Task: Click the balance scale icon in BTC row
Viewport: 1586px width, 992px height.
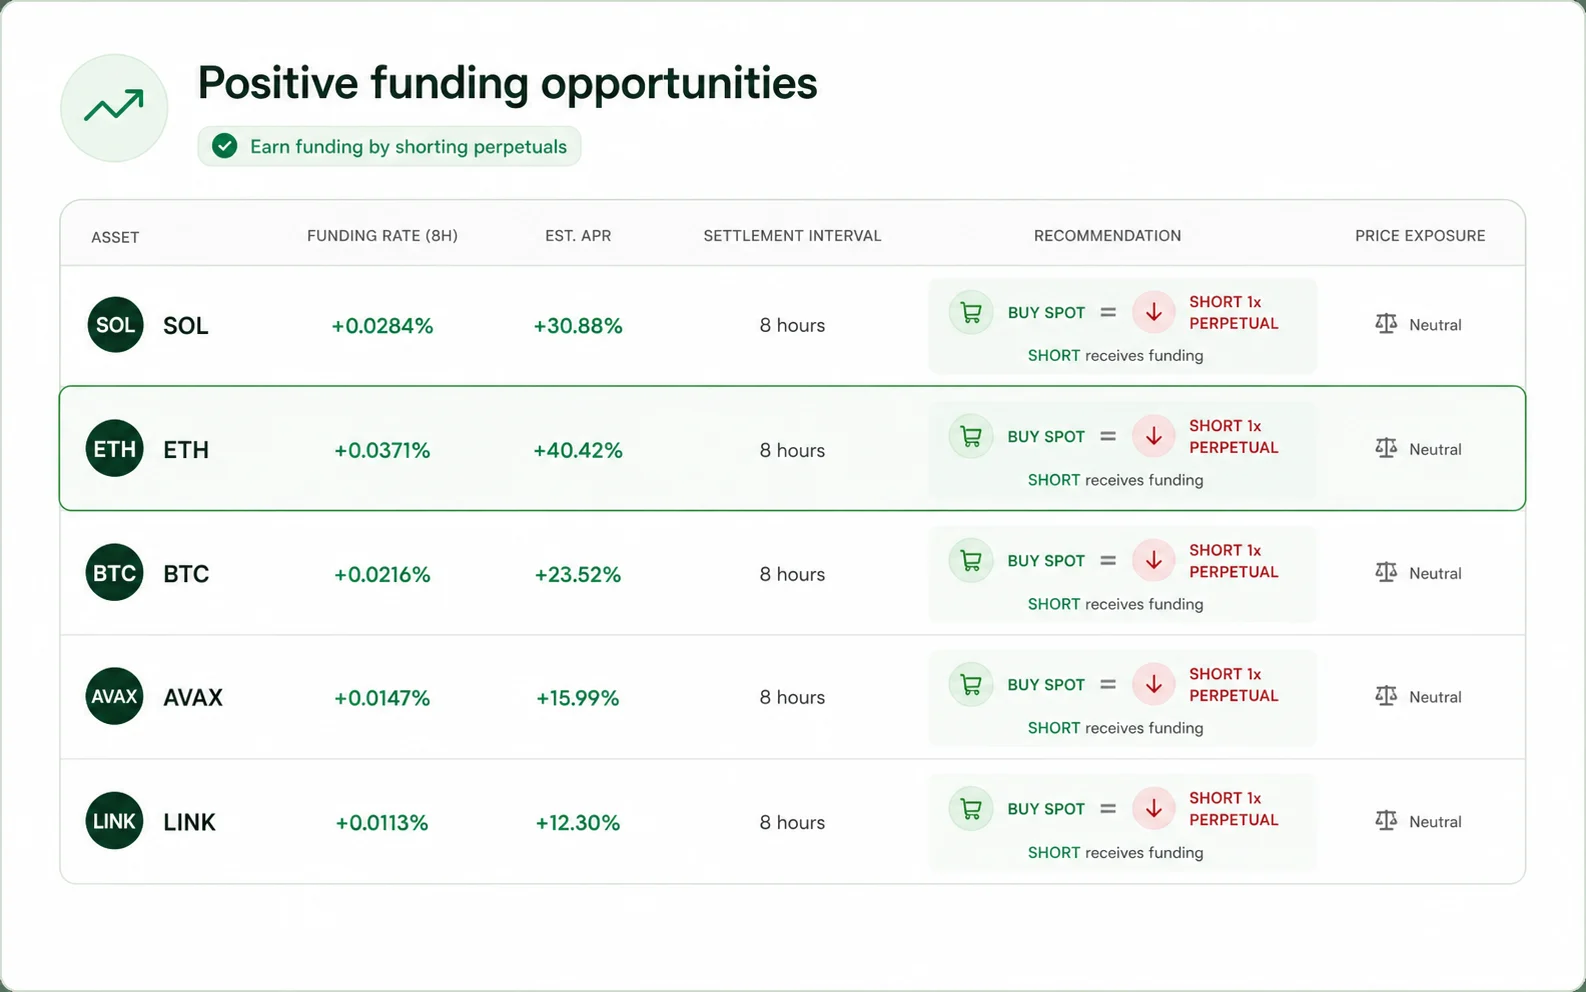Action: coord(1386,572)
